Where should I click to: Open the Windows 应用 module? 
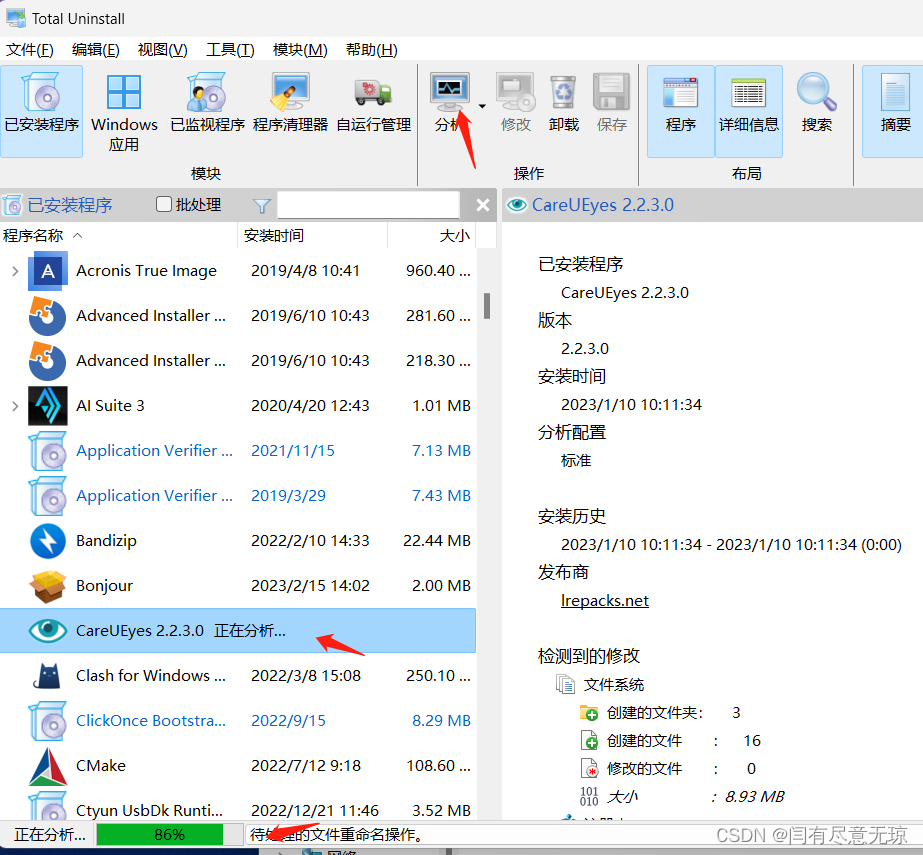(124, 110)
